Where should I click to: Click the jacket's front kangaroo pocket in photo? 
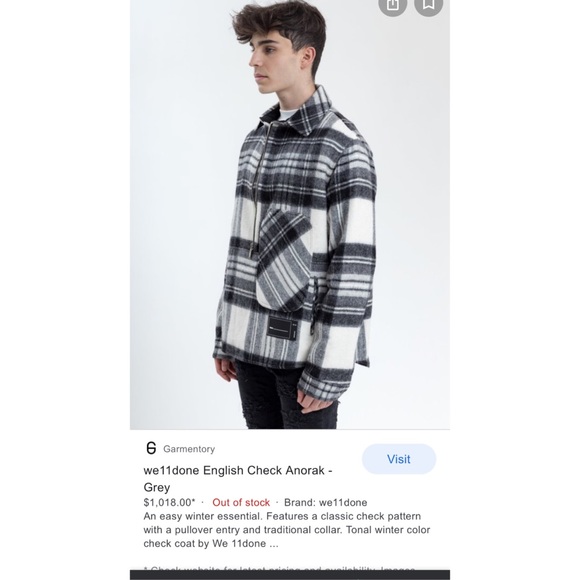[285, 259]
